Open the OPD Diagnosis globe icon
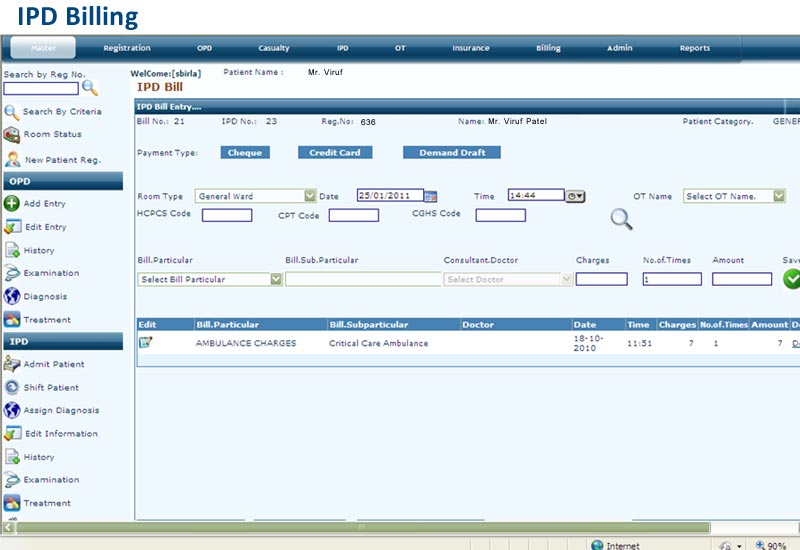The image size is (800, 550). click(12, 296)
